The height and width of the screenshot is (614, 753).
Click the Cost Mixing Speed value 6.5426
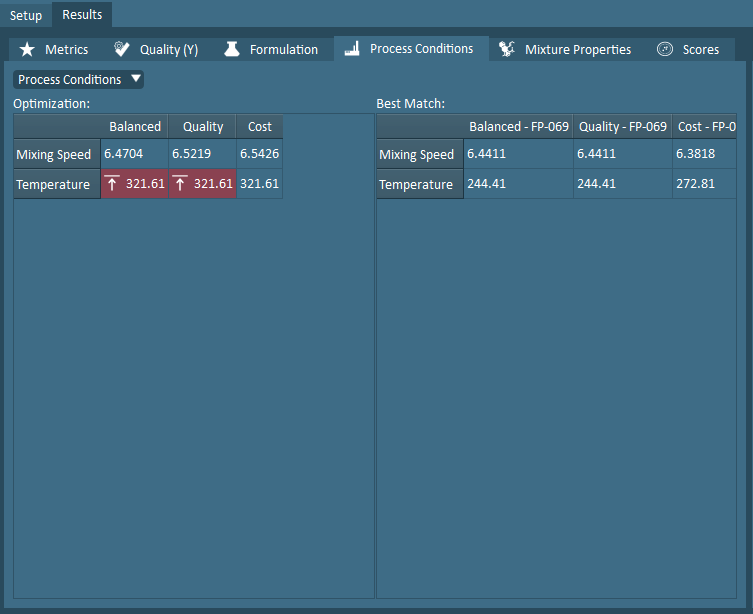coord(259,155)
